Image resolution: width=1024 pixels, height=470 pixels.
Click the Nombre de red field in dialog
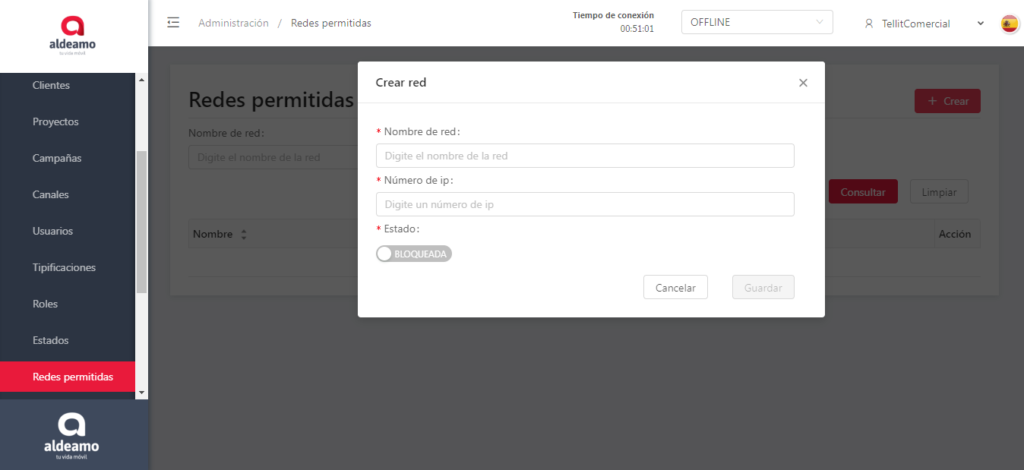(x=585, y=156)
